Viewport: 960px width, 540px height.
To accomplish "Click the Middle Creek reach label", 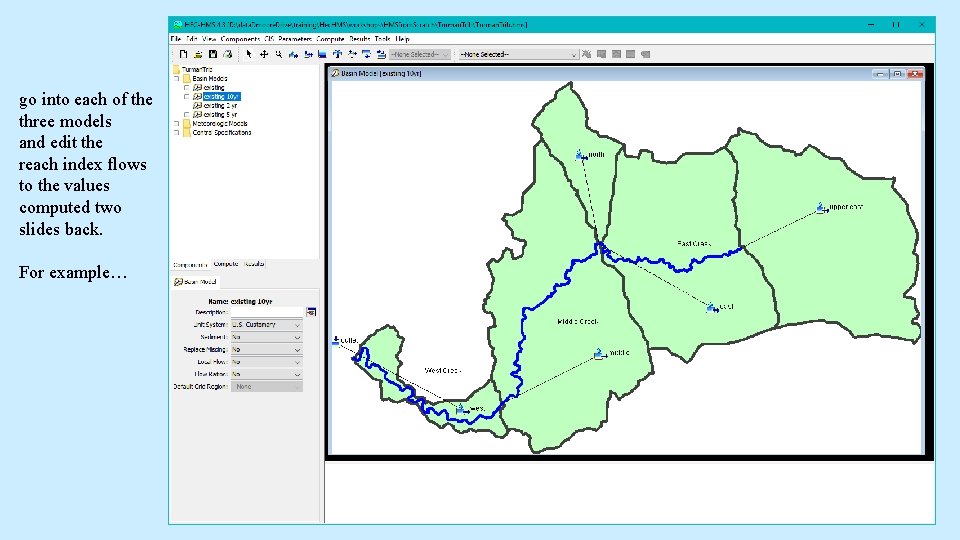I will coord(577,321).
